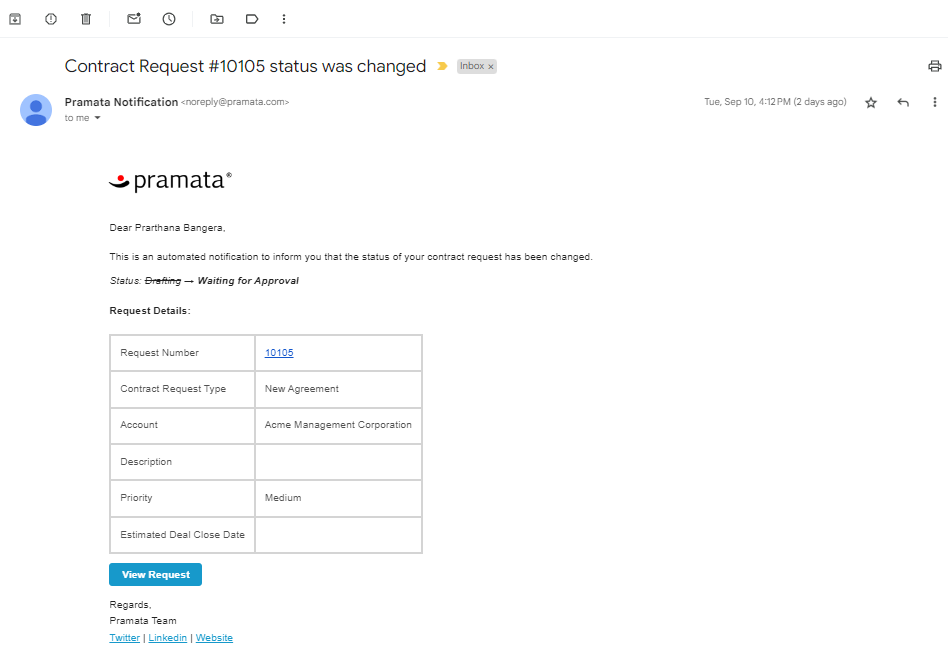Open the Website link
948x660 pixels.
(x=214, y=638)
